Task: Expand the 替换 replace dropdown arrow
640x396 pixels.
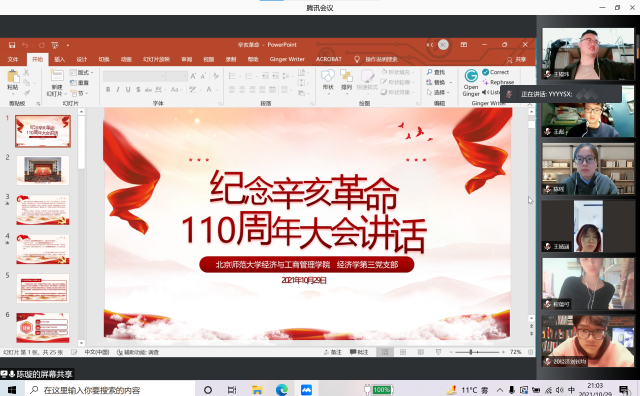Action: pyautogui.click(x=451, y=82)
